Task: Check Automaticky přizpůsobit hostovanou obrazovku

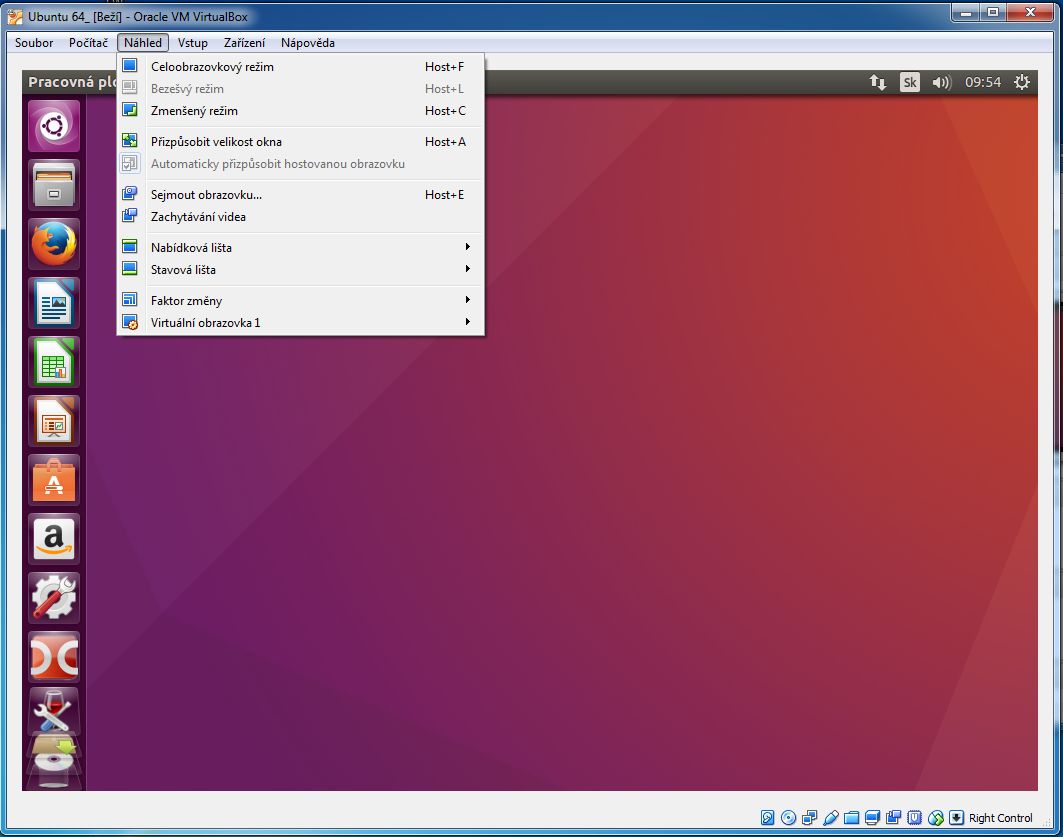Action: click(x=300, y=163)
